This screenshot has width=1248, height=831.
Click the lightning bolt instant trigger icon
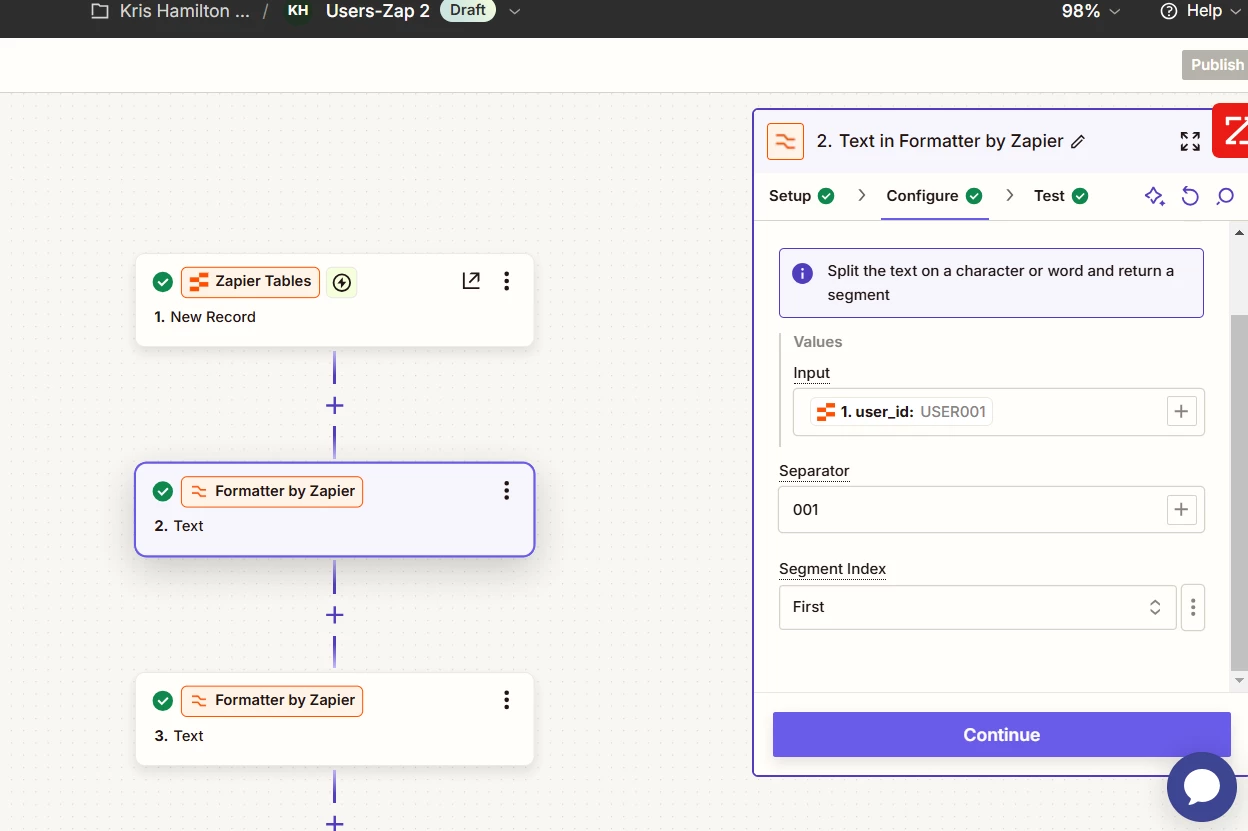[x=341, y=282]
